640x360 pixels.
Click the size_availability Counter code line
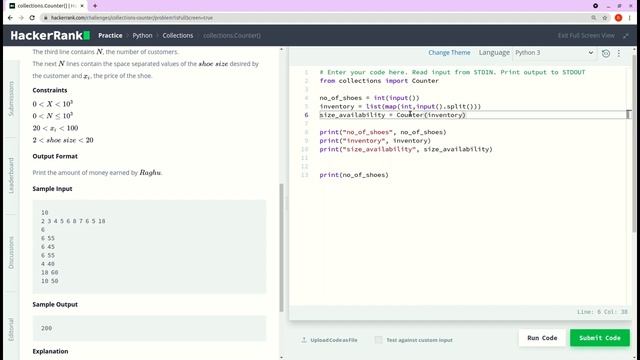[x=392, y=115]
